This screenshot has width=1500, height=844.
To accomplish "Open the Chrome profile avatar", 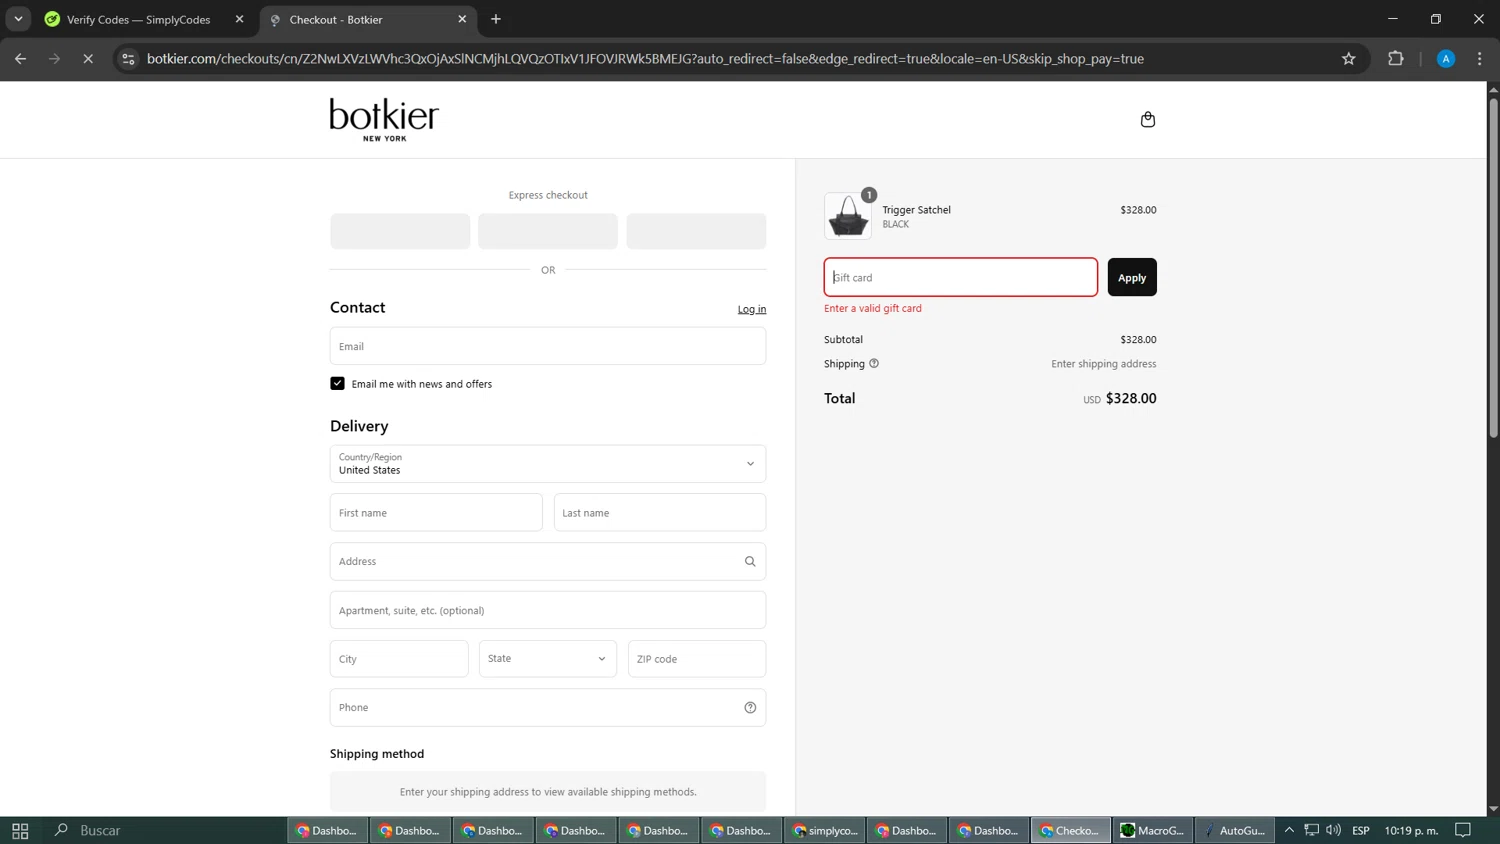I will tap(1446, 59).
